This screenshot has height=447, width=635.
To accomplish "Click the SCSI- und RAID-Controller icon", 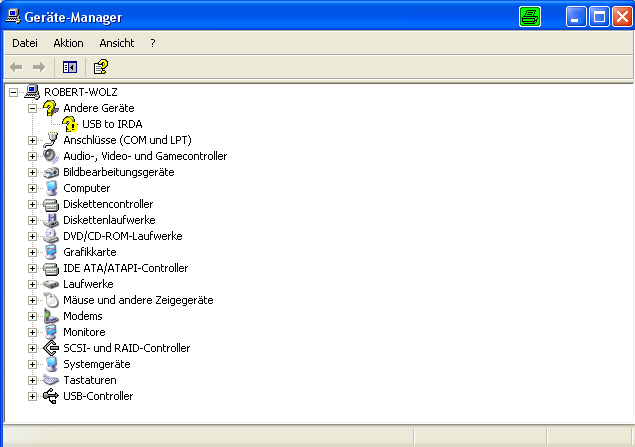I will click(x=51, y=348).
